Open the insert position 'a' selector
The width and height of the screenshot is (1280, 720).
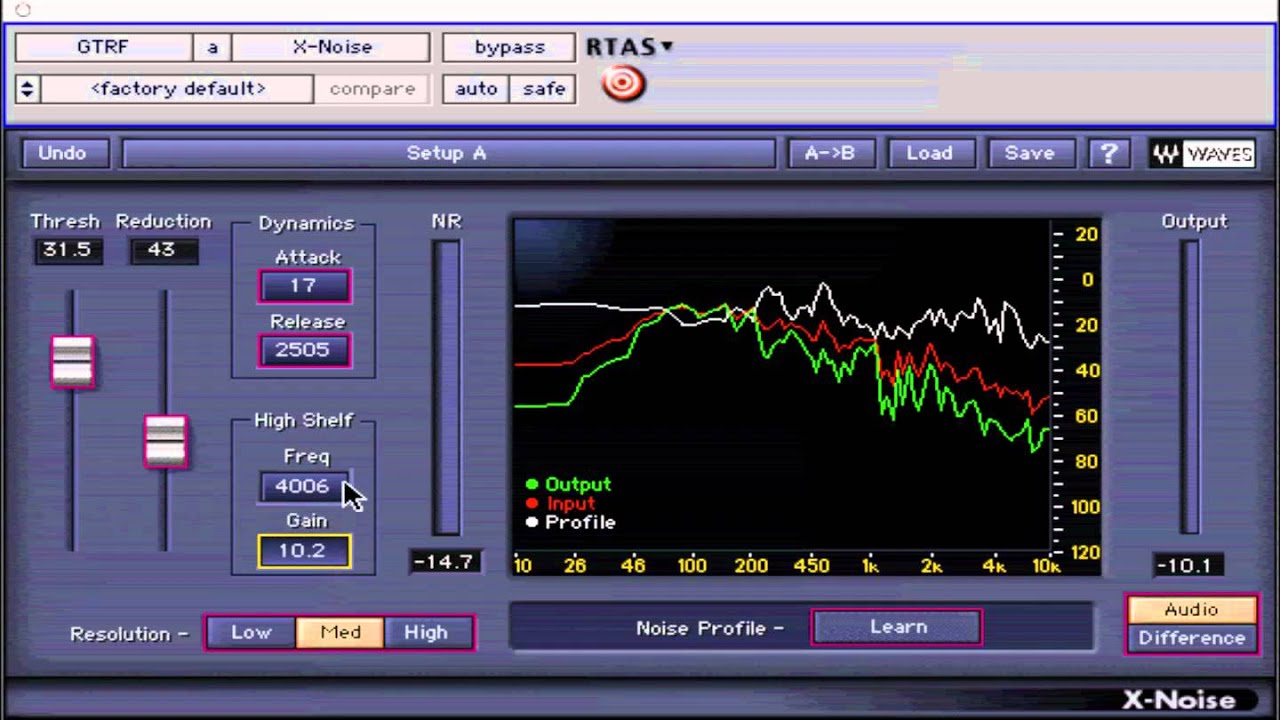pyautogui.click(x=212, y=47)
